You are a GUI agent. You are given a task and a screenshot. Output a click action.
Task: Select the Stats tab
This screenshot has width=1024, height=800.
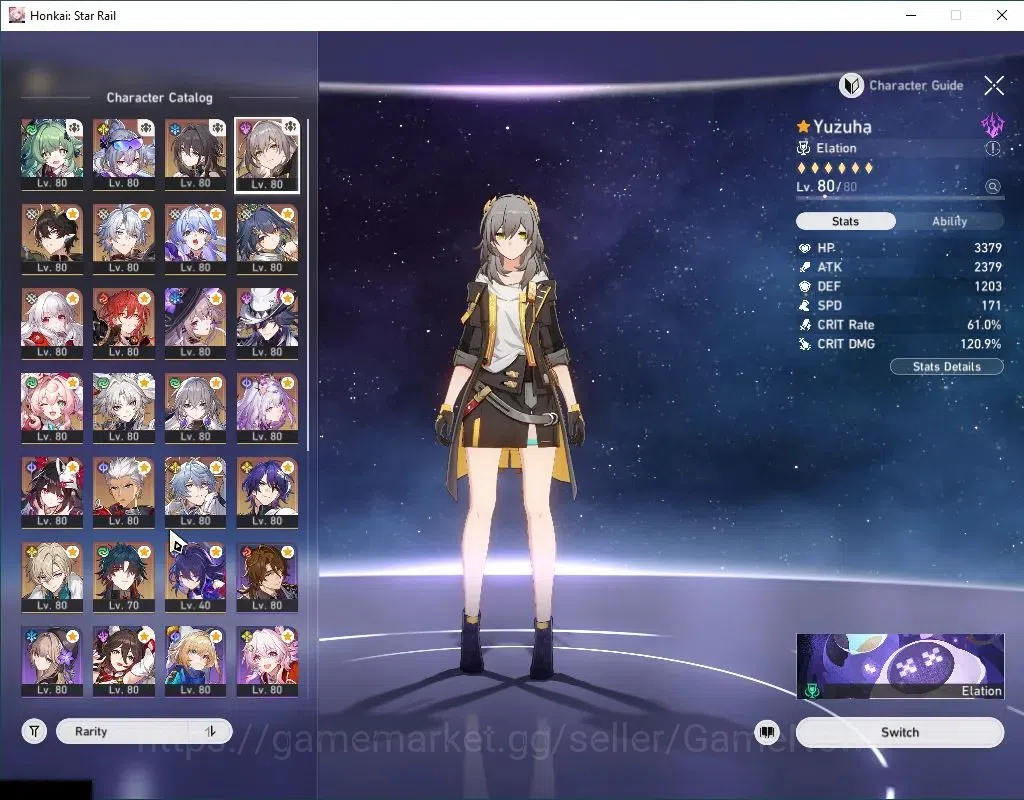click(x=845, y=221)
